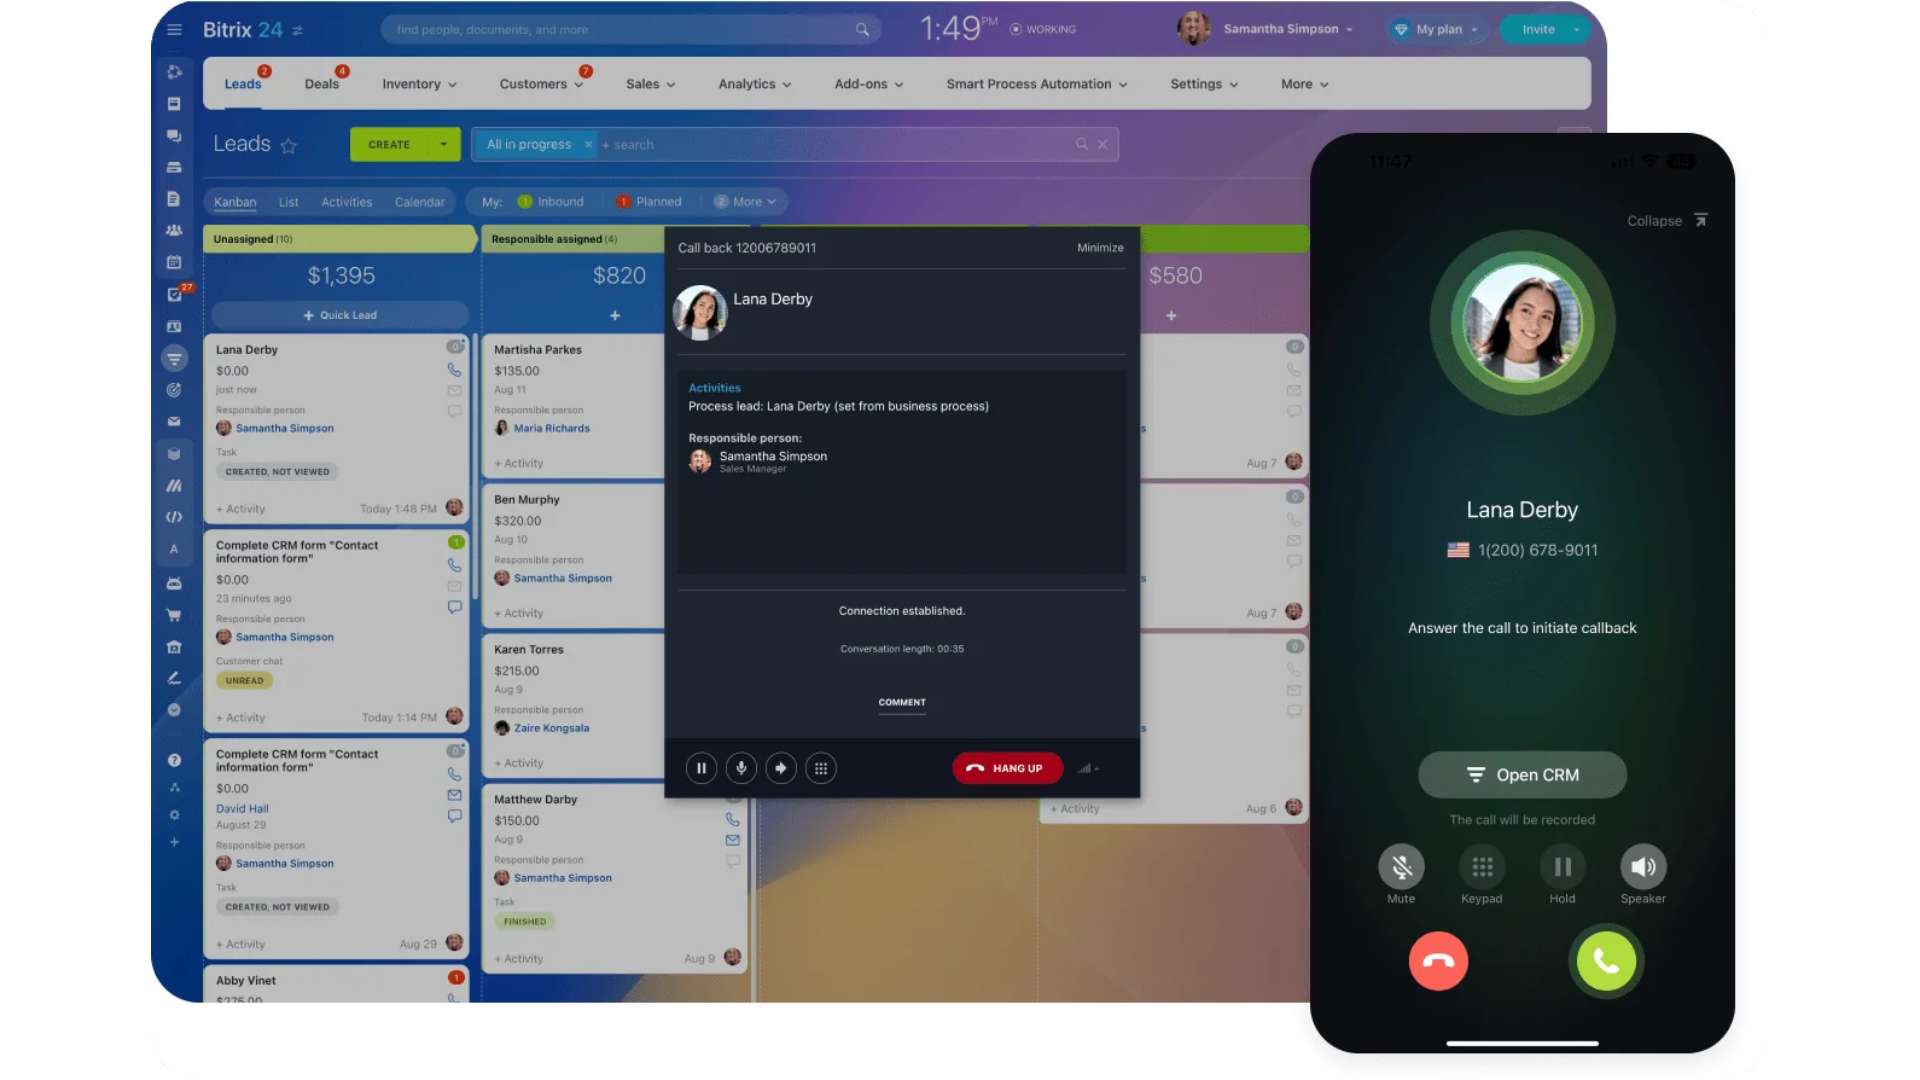Image resolution: width=1920 pixels, height=1080 pixels.
Task: Click the HANG UP button
Action: point(1006,767)
